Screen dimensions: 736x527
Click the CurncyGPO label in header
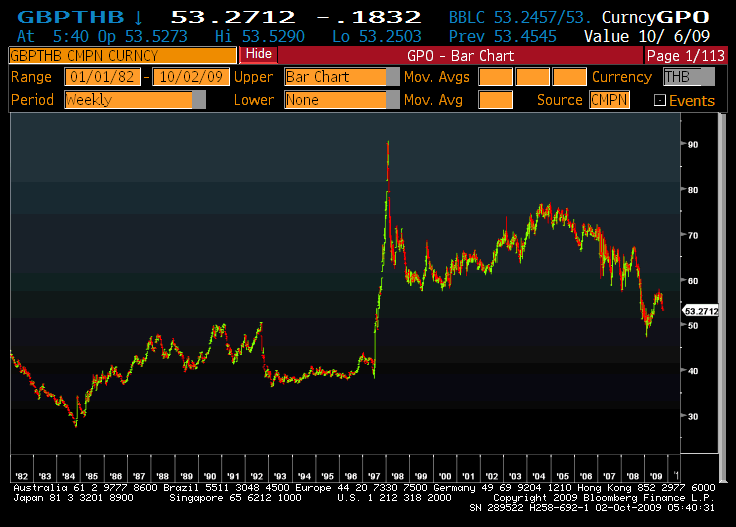(x=655, y=17)
